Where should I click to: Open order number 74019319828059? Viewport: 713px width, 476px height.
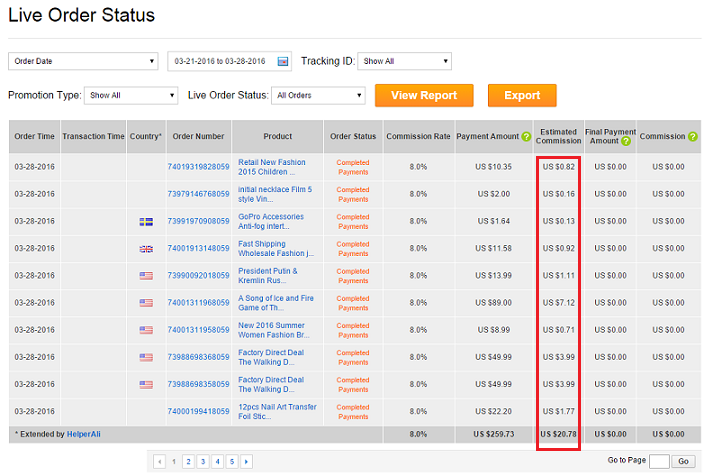pyautogui.click(x=198, y=167)
